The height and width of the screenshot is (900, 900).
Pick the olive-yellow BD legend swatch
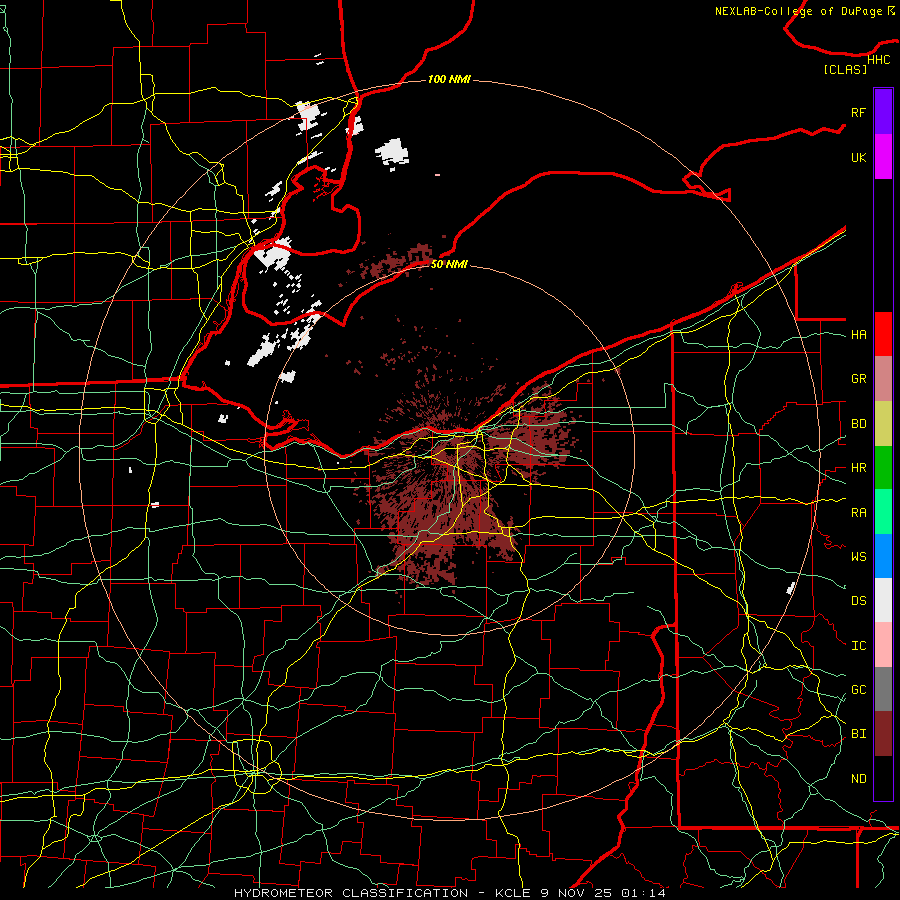point(883,423)
